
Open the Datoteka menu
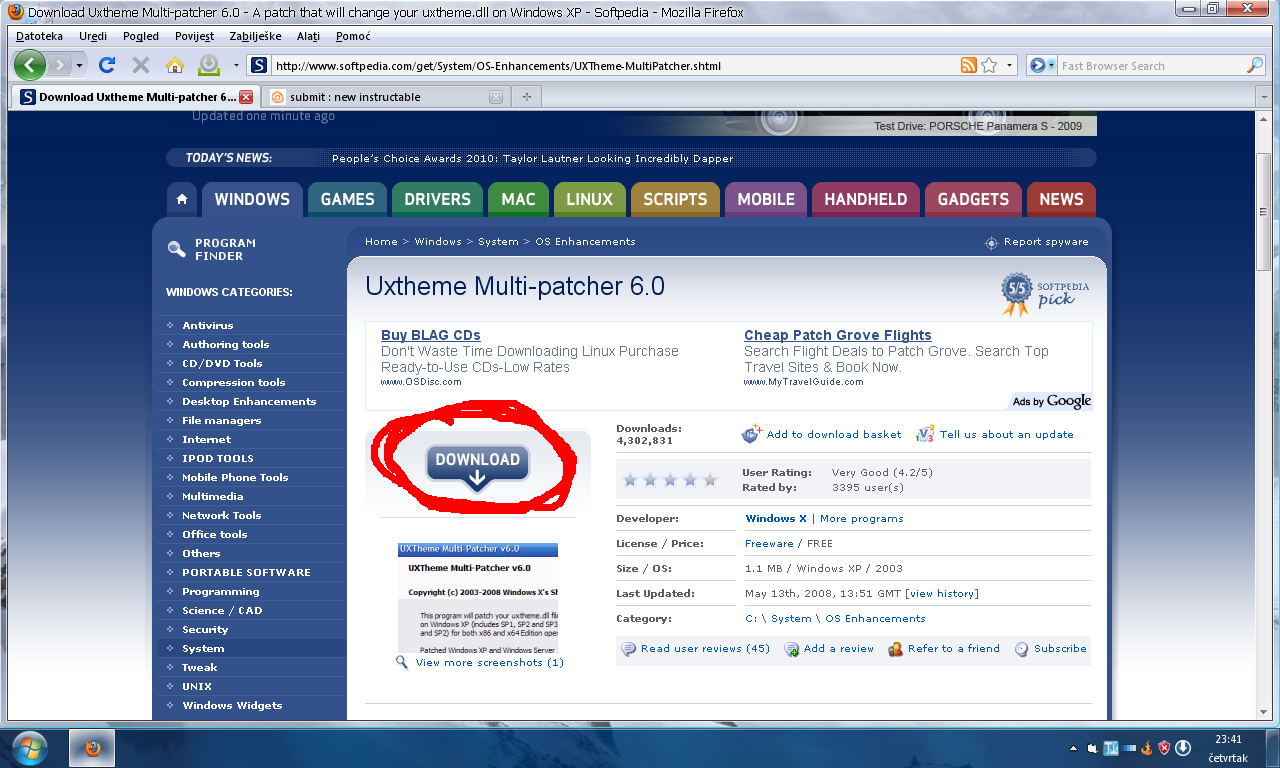(x=40, y=36)
